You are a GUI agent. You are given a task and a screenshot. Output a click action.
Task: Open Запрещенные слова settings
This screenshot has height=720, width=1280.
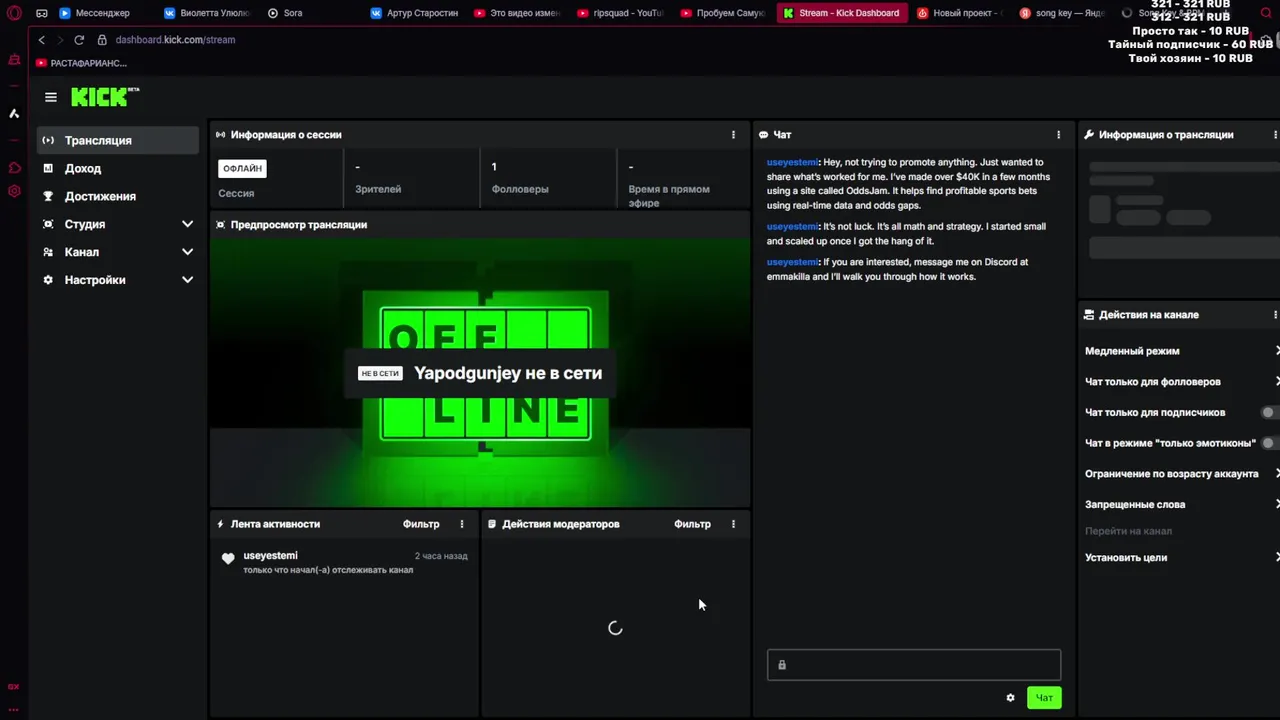[1181, 505]
